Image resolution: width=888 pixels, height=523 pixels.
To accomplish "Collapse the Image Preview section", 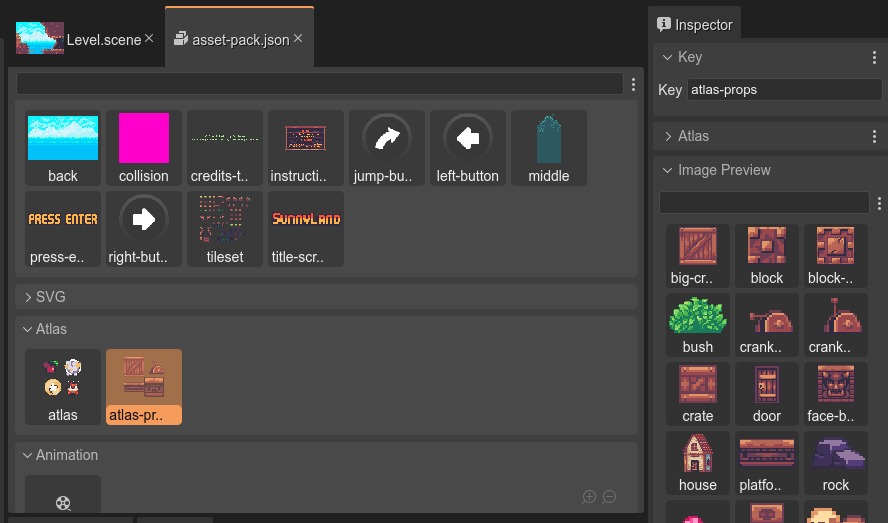I will (668, 171).
